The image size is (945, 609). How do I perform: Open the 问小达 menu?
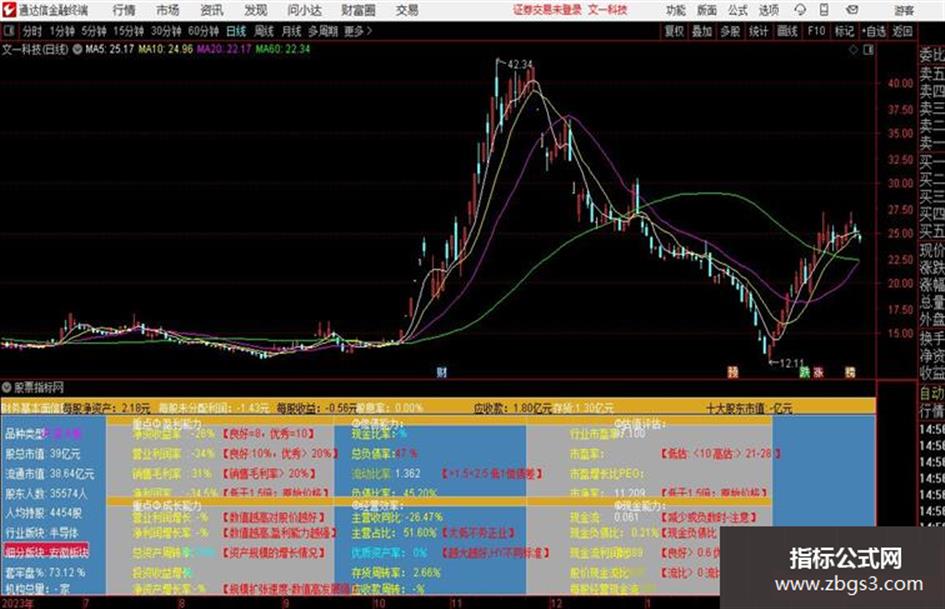(304, 10)
